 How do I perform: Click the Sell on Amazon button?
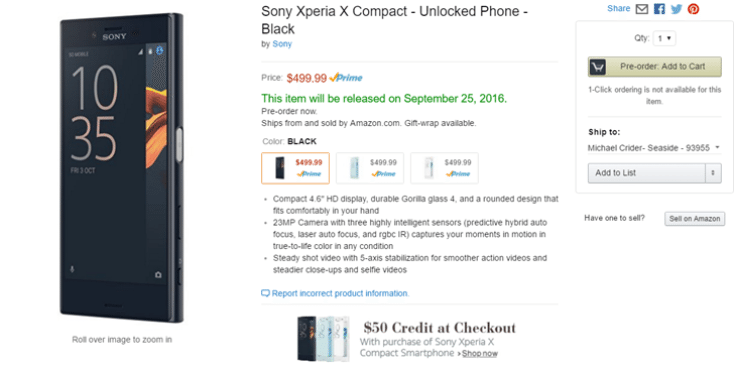[695, 219]
